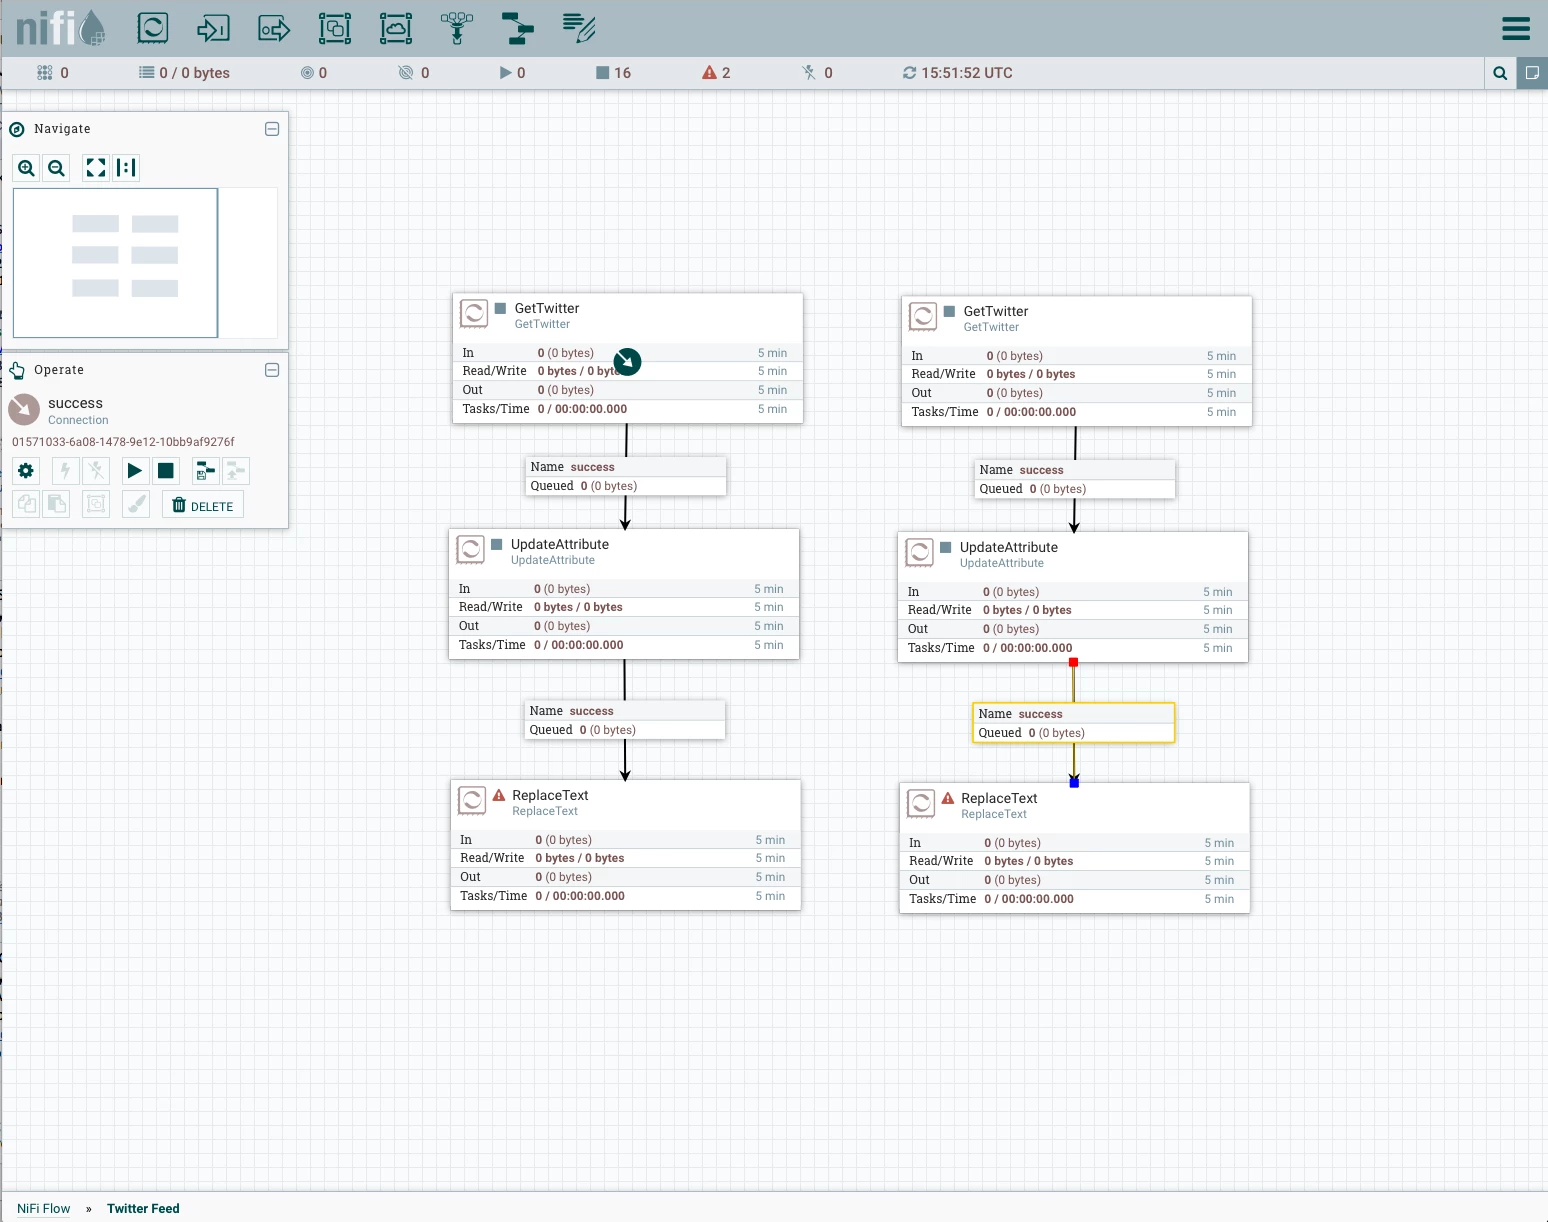Select the Label toolbar icon
This screenshot has width=1548, height=1222.
tap(579, 28)
